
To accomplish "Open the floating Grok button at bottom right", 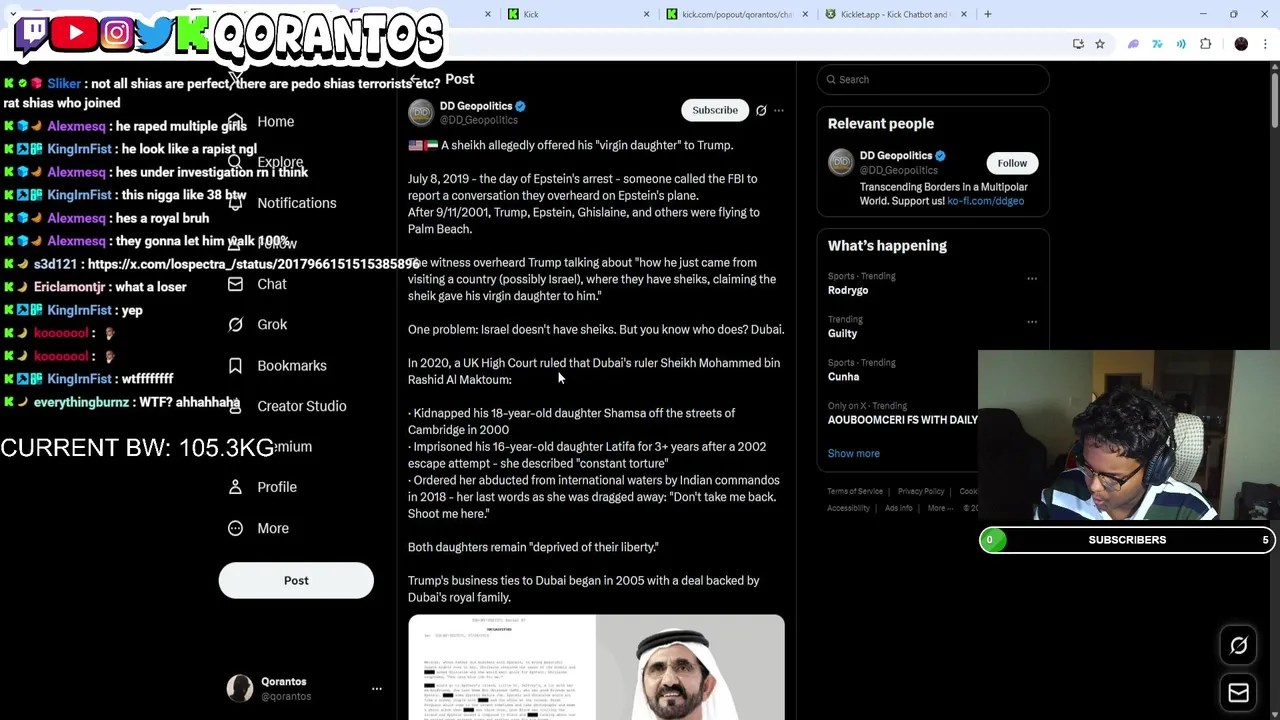I will tap(1238, 646).
